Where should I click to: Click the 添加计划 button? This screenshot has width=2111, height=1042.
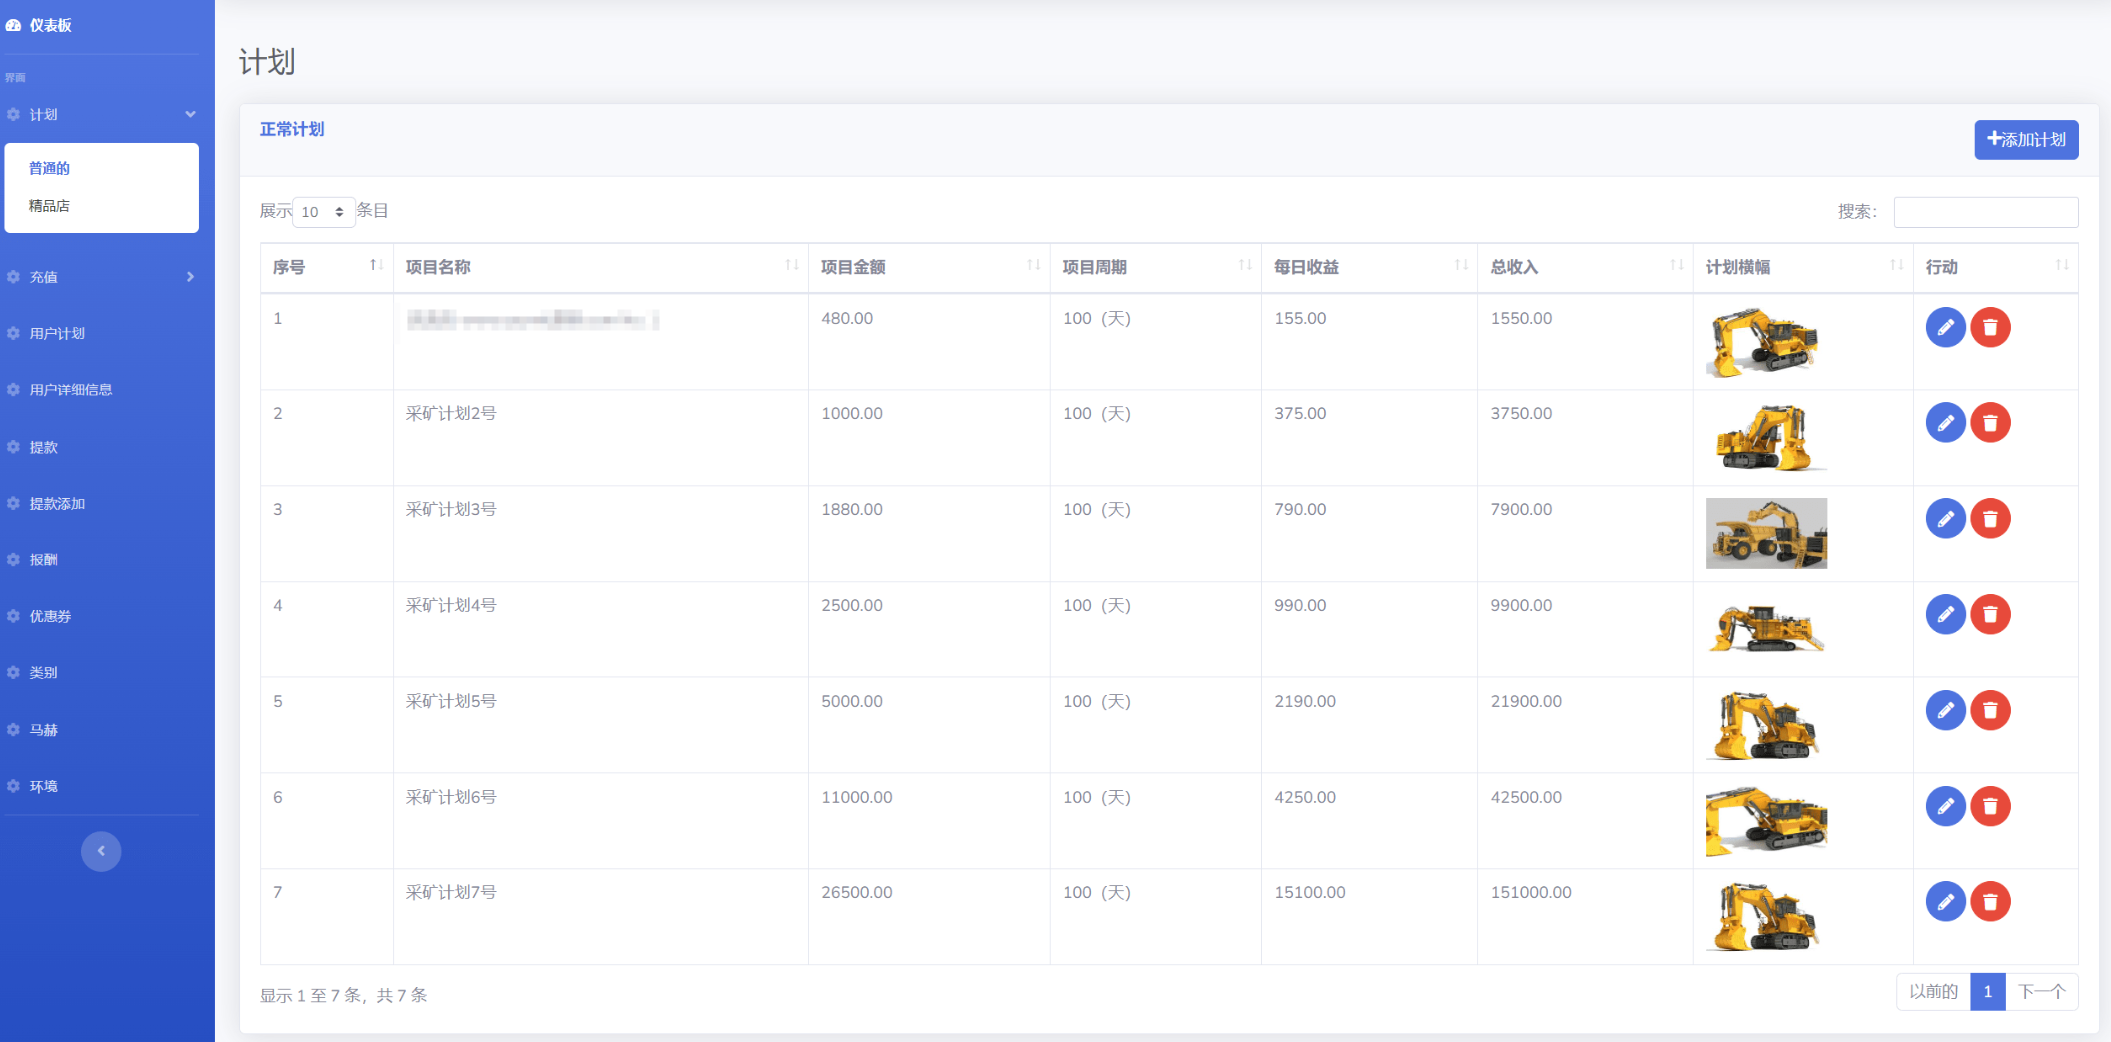pyautogui.click(x=2025, y=140)
